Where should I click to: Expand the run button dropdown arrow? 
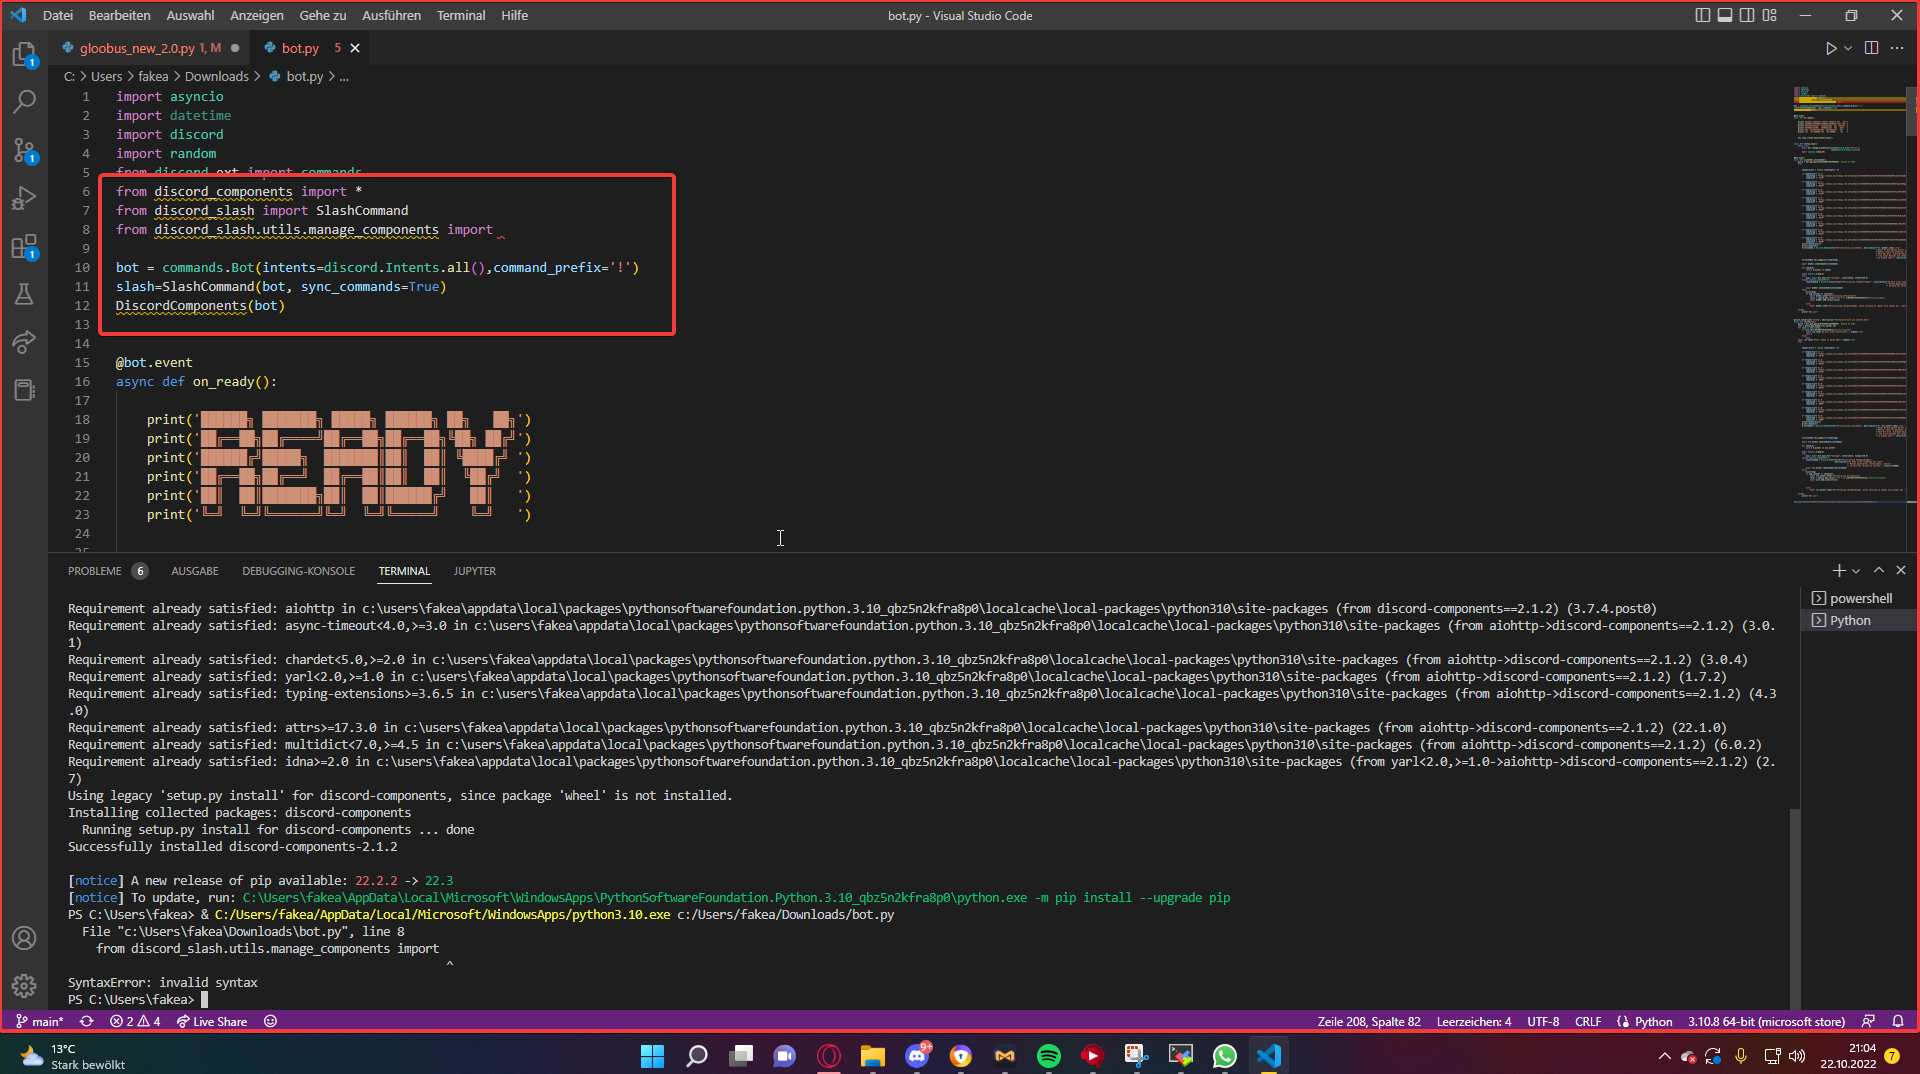click(x=1848, y=48)
